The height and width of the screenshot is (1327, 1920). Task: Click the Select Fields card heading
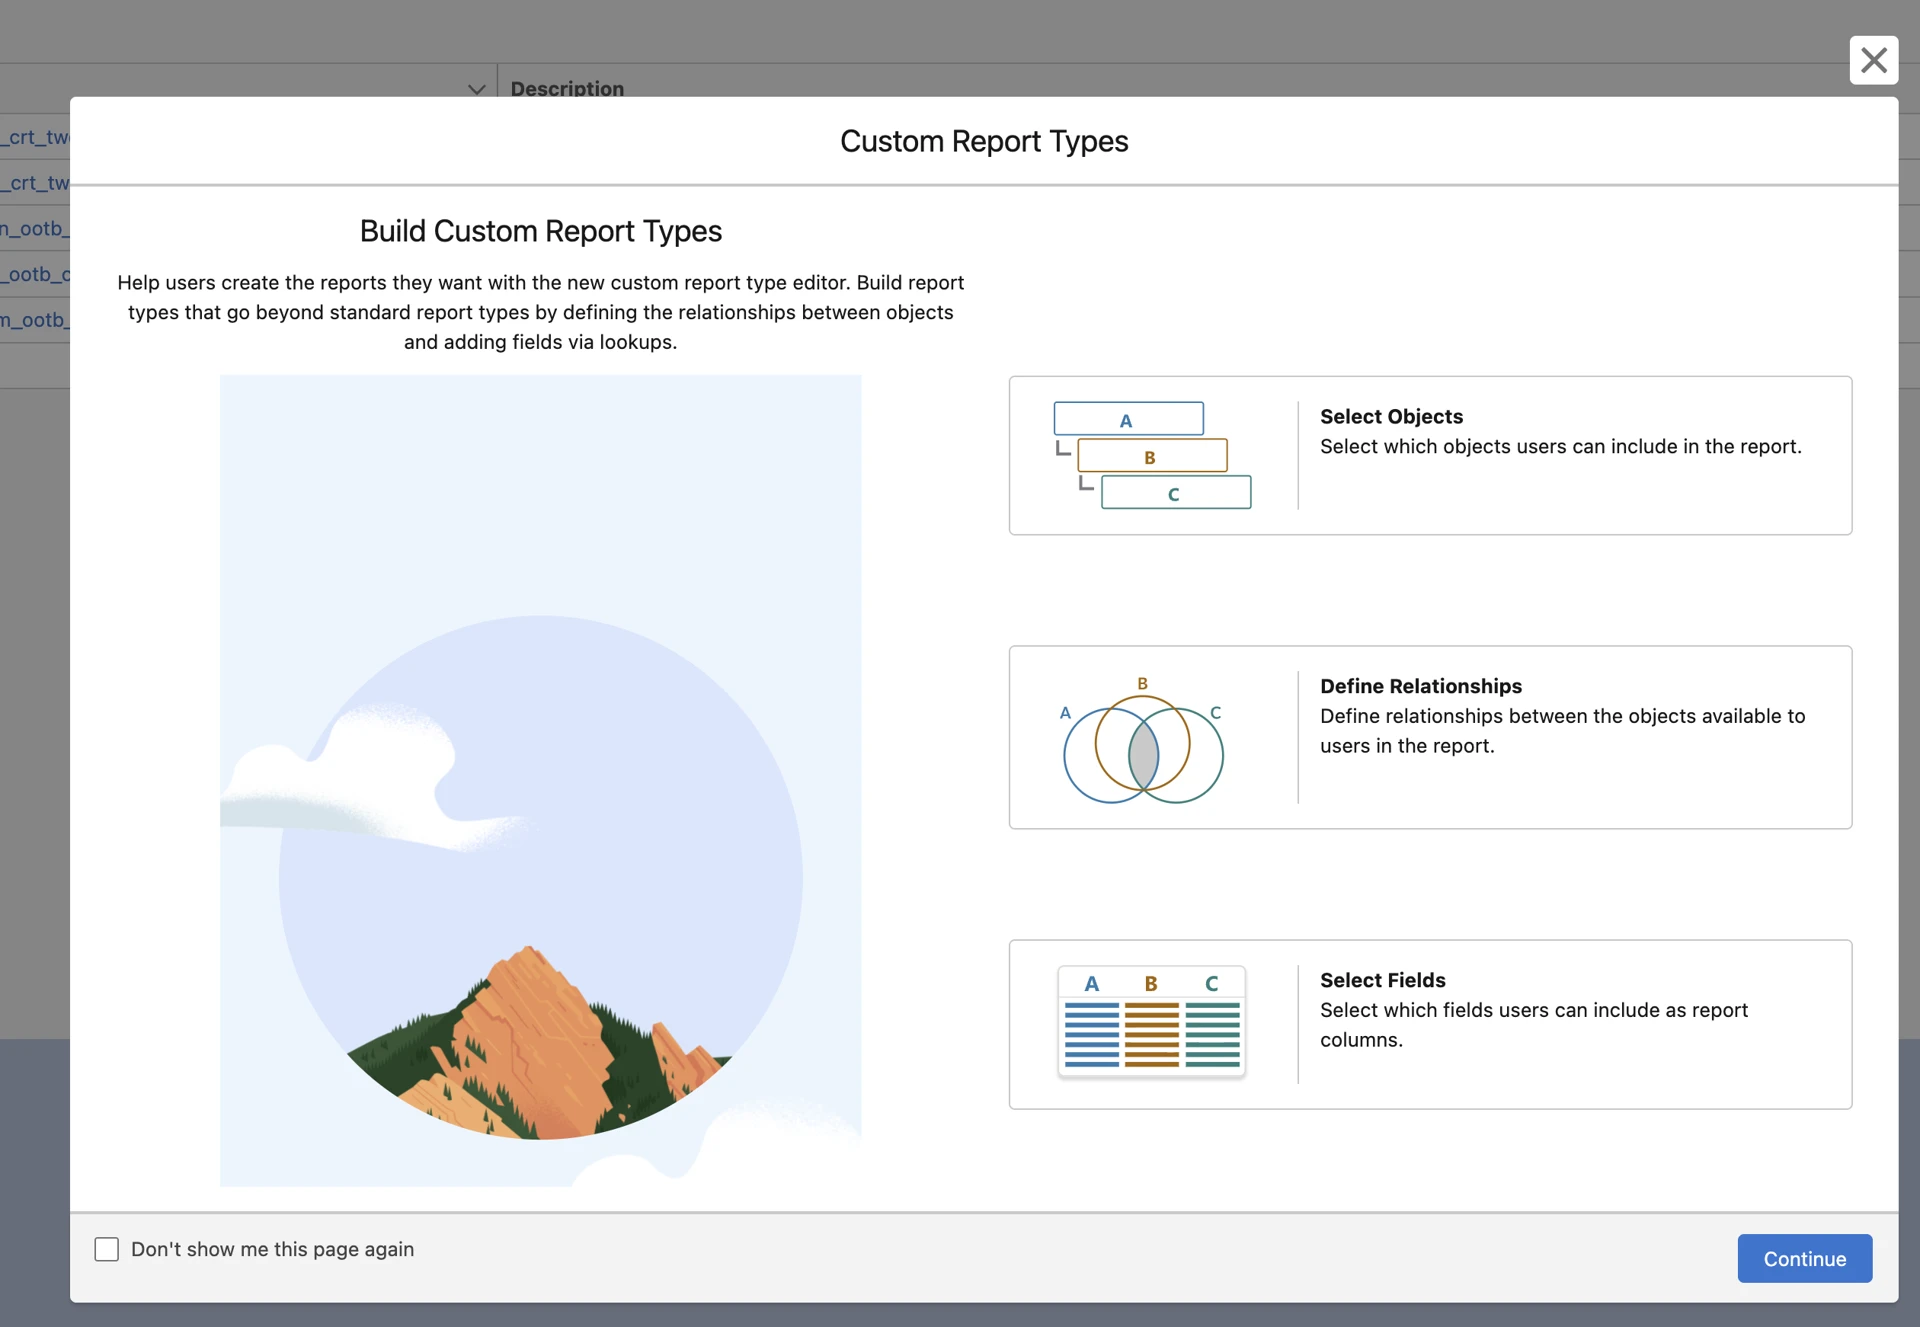click(x=1382, y=980)
